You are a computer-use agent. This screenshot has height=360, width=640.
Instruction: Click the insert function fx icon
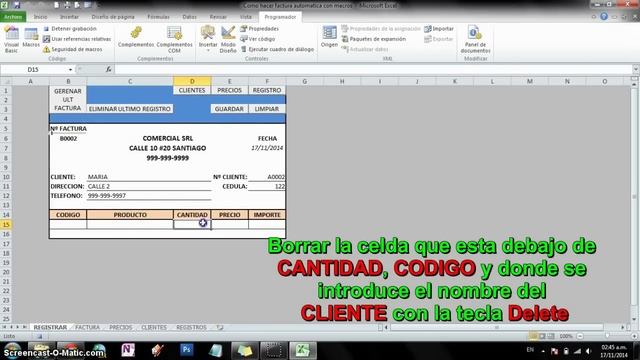pos(108,69)
